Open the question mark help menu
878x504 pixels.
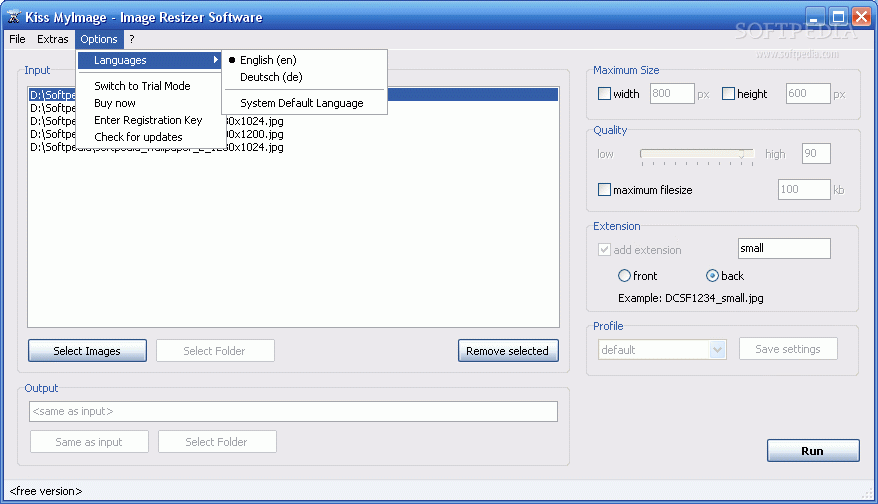[x=132, y=39]
